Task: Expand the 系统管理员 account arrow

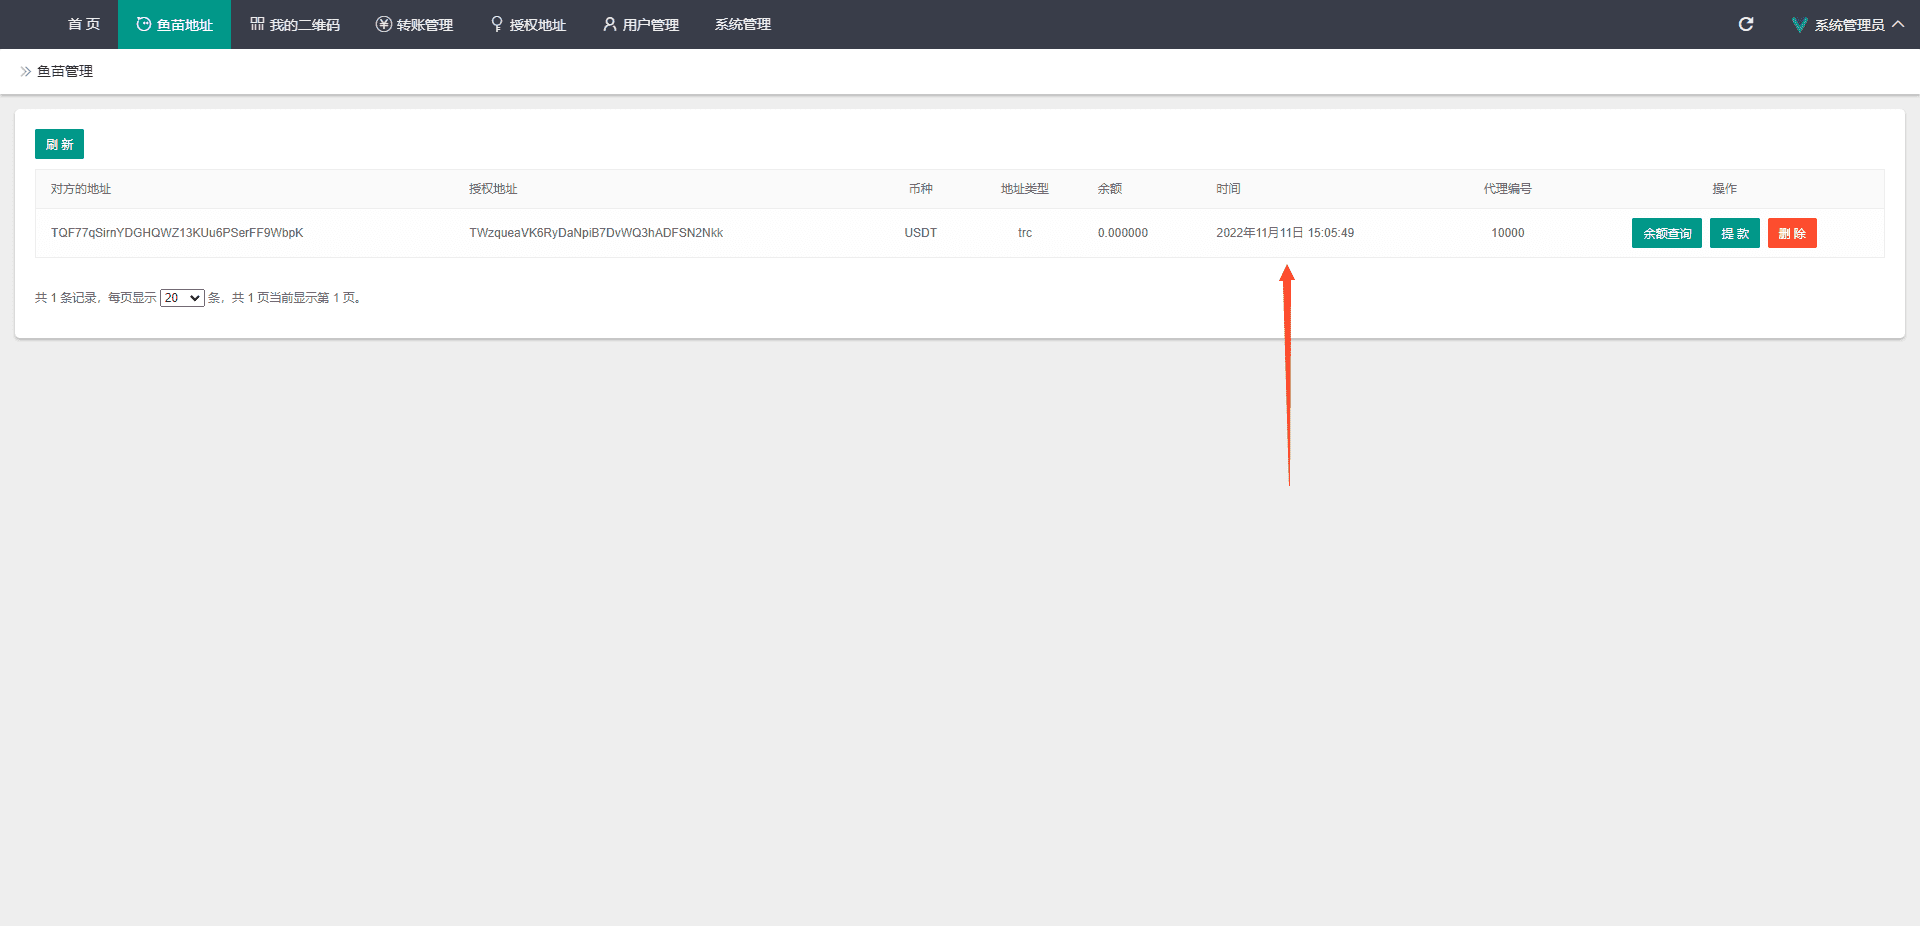Action: pyautogui.click(x=1898, y=24)
